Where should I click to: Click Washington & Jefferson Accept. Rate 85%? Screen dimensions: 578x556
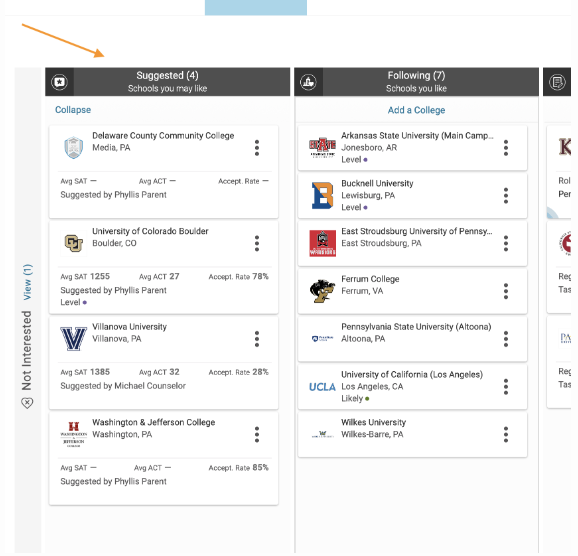coord(238,468)
